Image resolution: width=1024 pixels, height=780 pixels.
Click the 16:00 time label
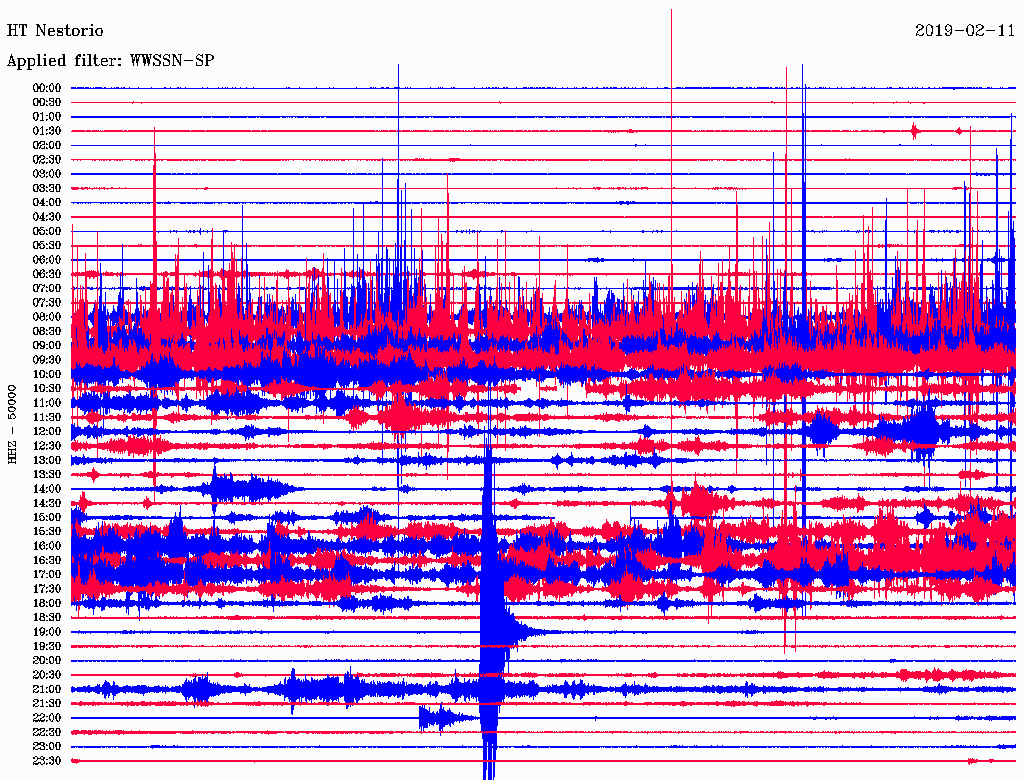47,546
